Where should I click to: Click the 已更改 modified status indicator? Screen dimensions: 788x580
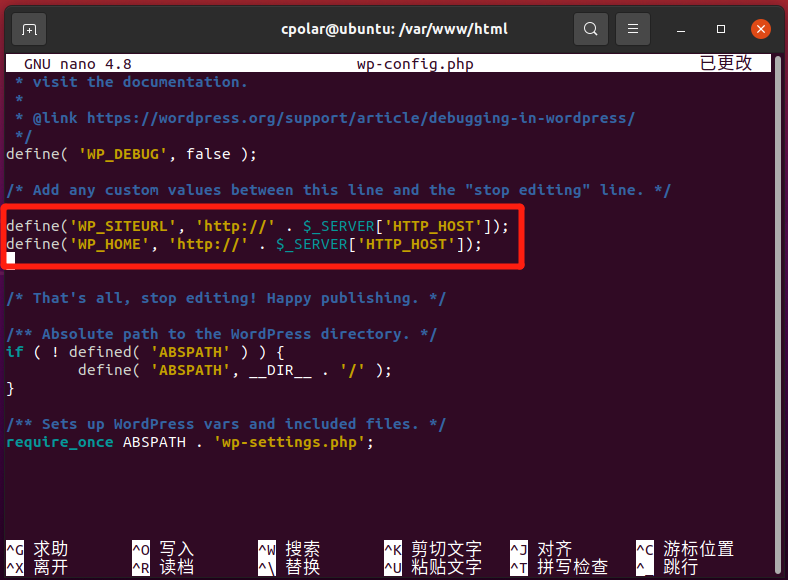(x=726, y=63)
